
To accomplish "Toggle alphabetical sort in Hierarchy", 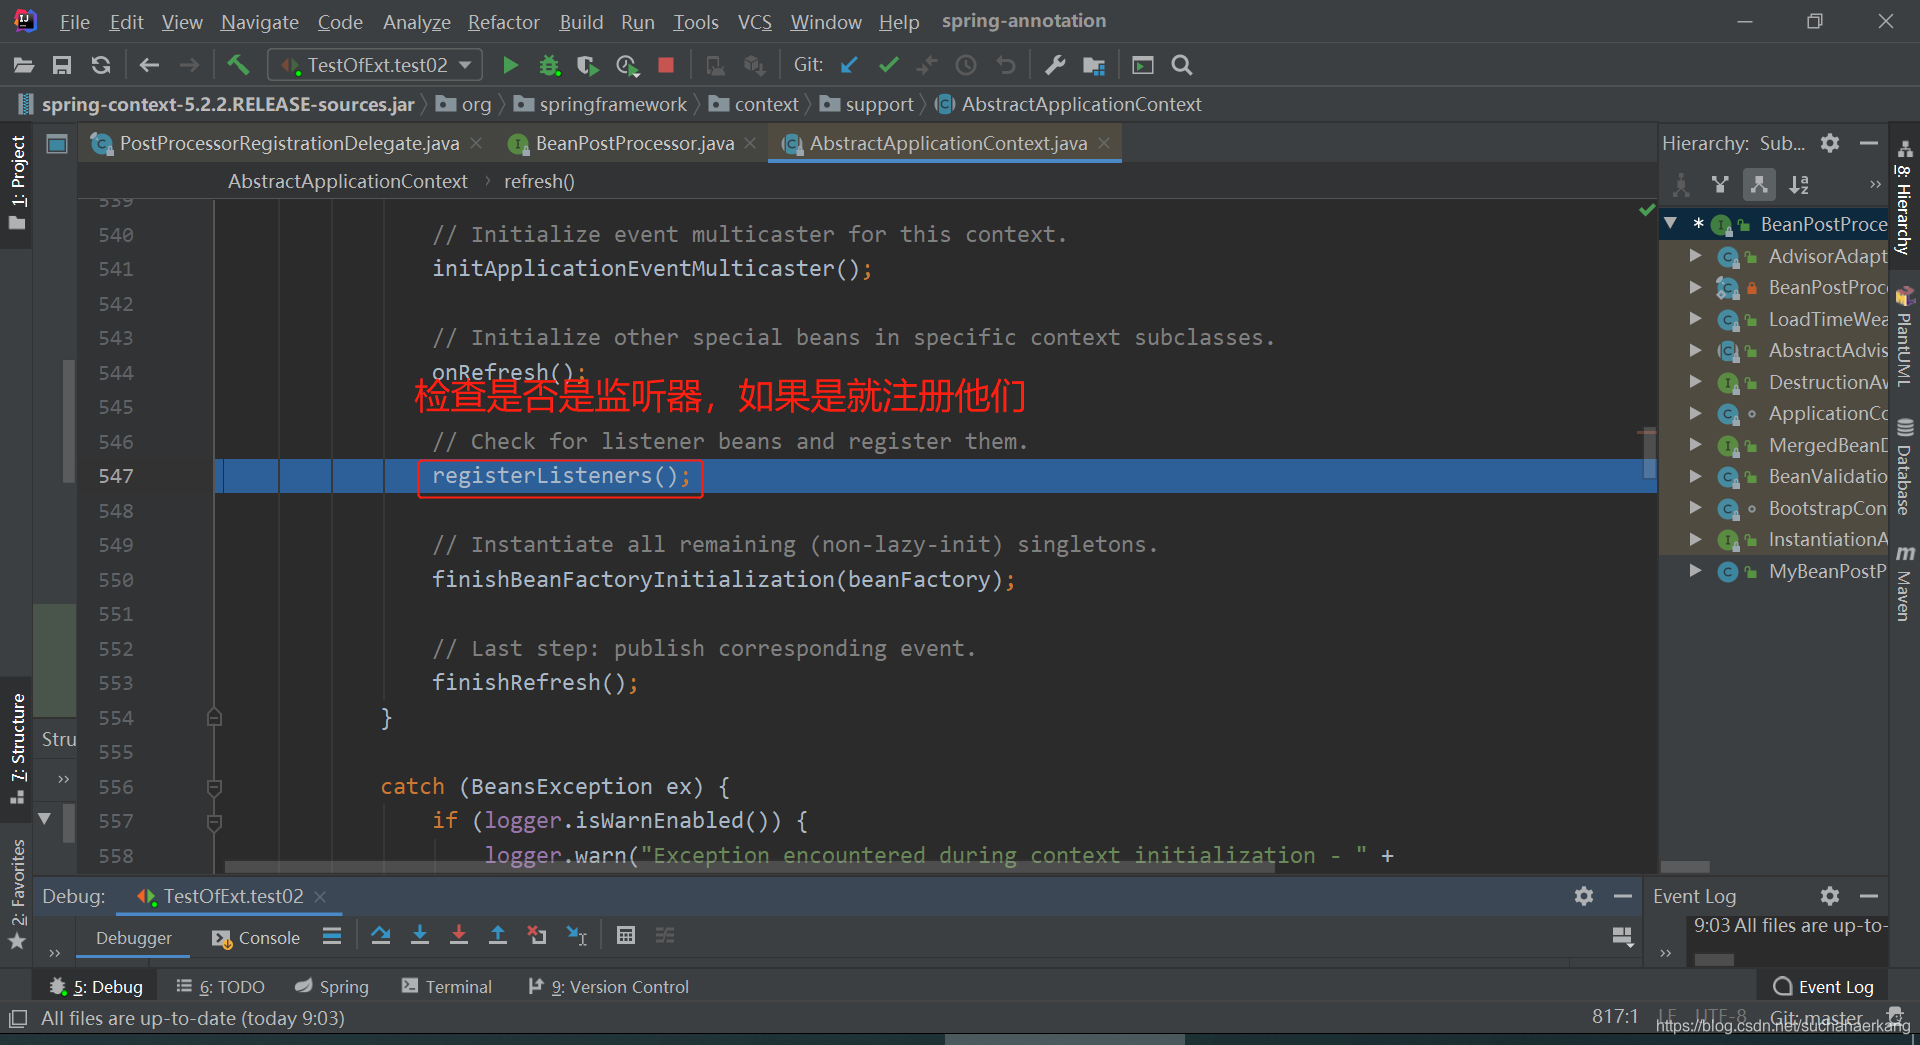I will point(1799,184).
